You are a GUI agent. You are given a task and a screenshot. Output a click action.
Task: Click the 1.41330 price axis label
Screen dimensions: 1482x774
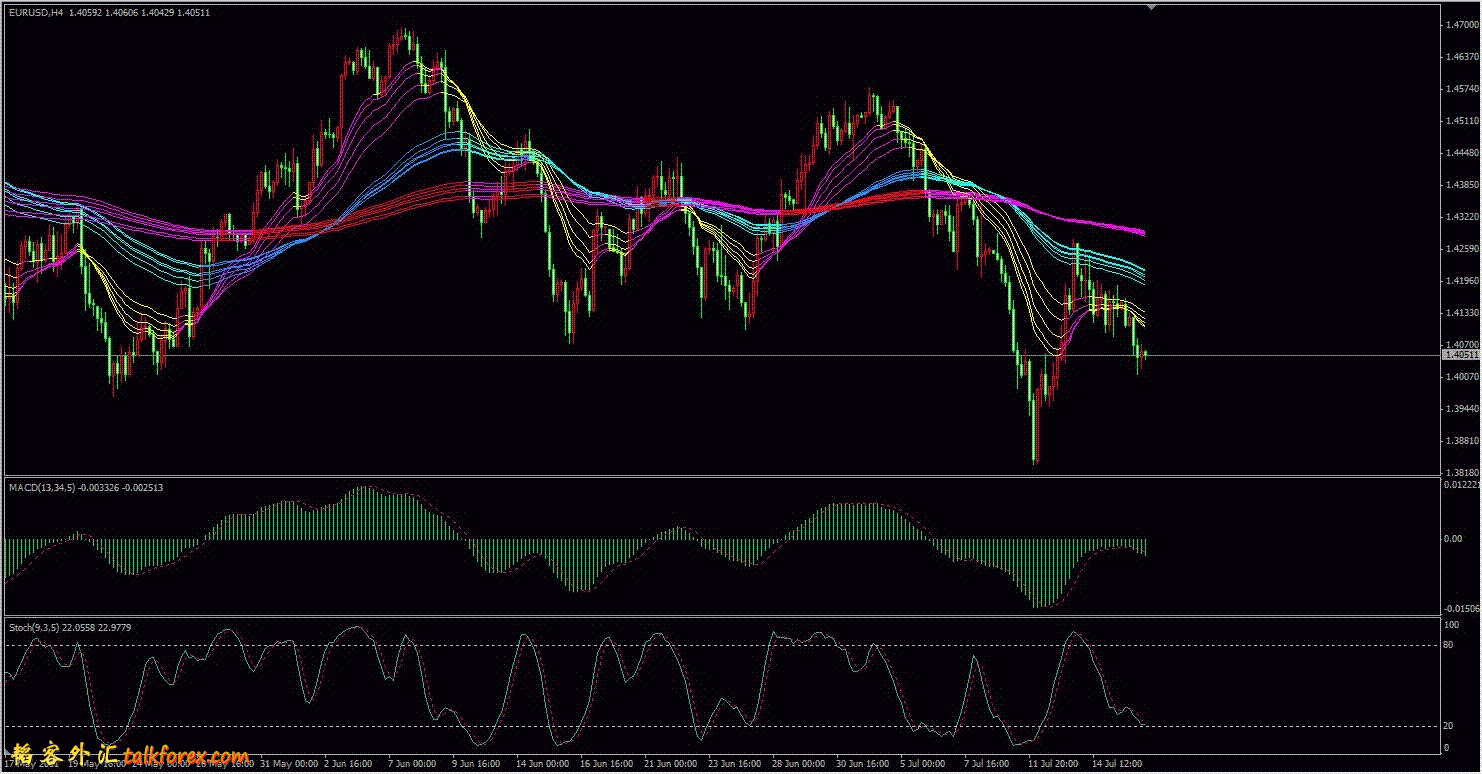pos(1462,312)
